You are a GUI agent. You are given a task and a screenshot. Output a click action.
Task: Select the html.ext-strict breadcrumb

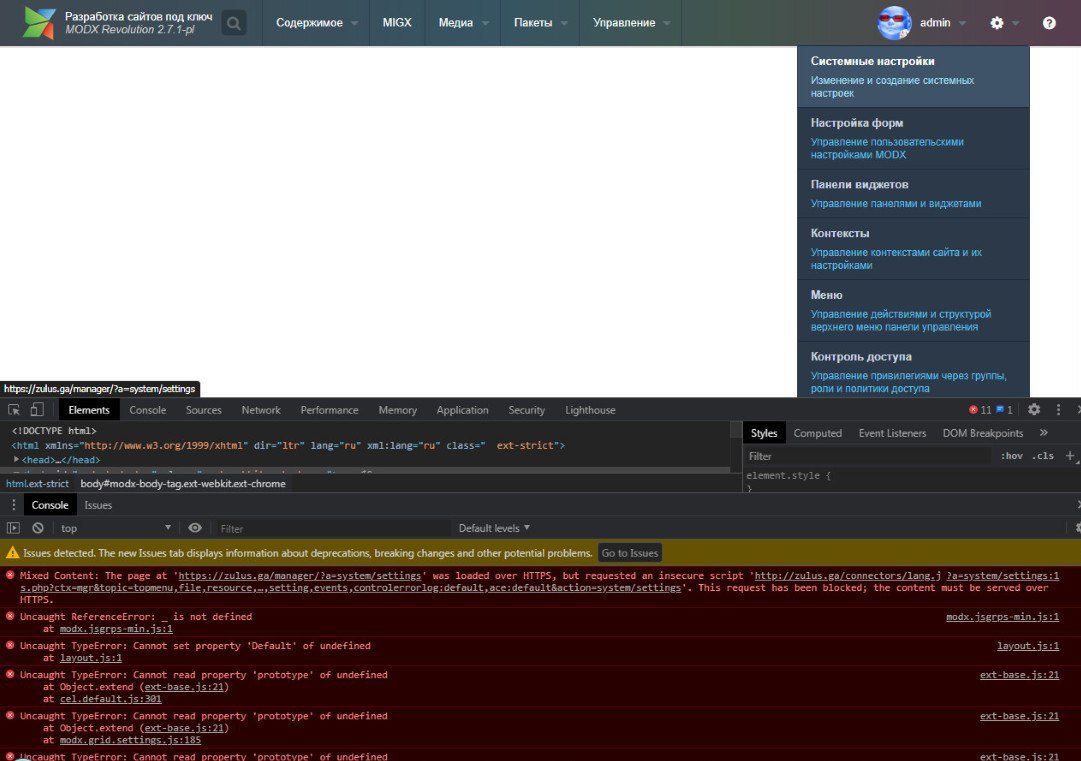[37, 483]
